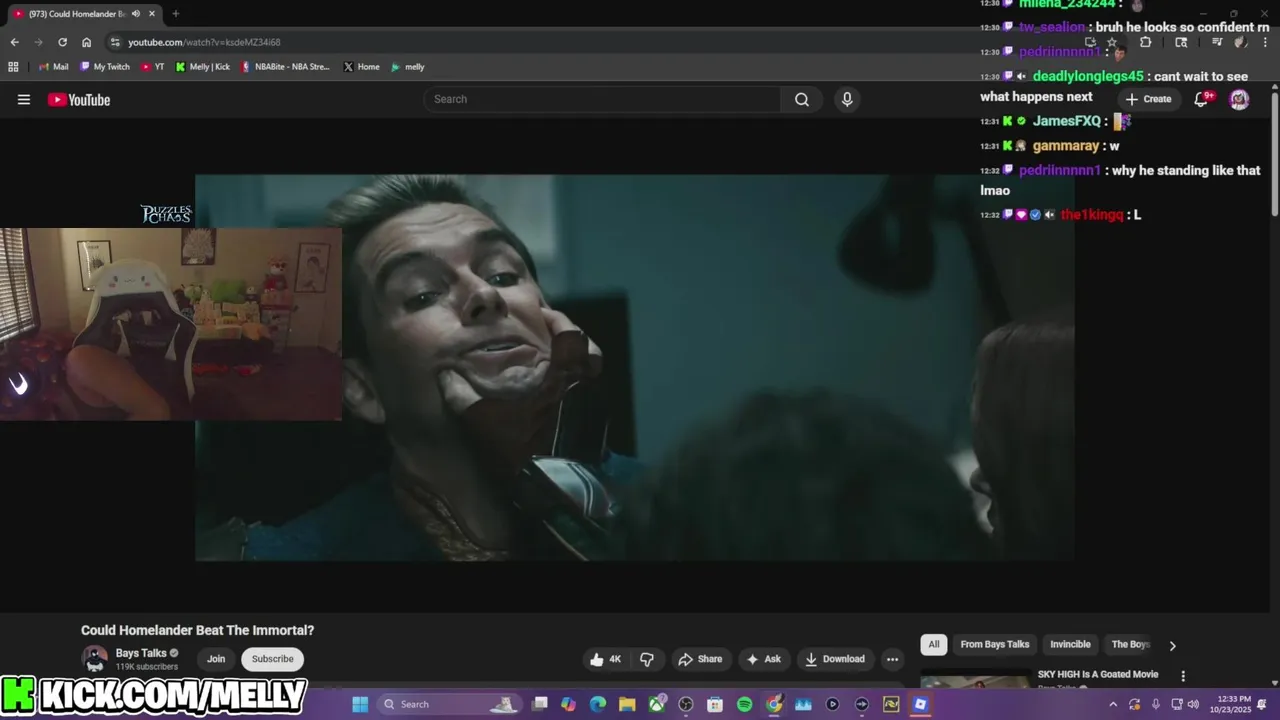Open the bookmarks apps grid icon
Screen dimensions: 1280x720
[x=13, y=67]
